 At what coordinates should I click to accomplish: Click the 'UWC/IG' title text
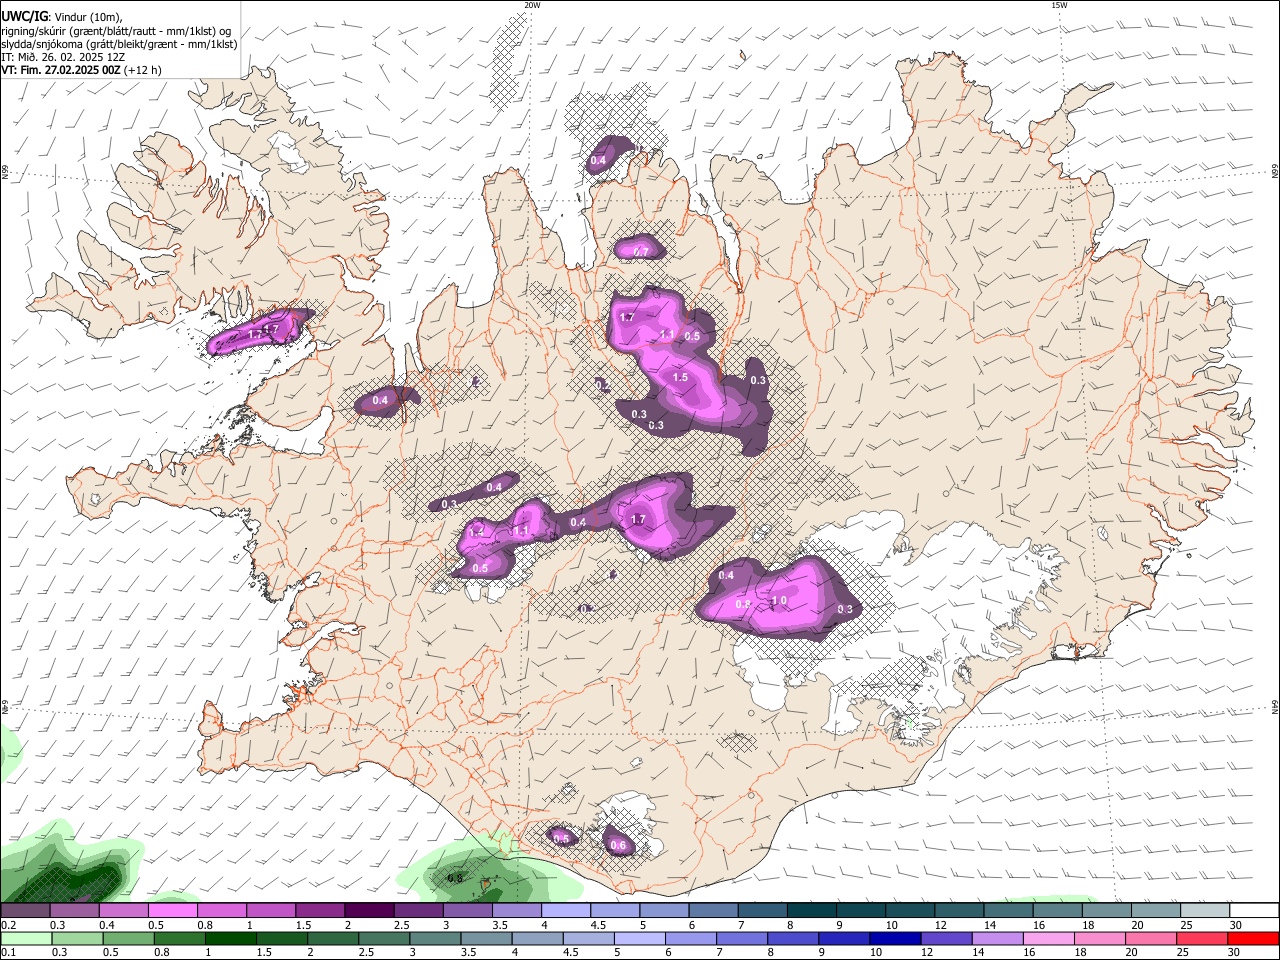tap(23, 16)
